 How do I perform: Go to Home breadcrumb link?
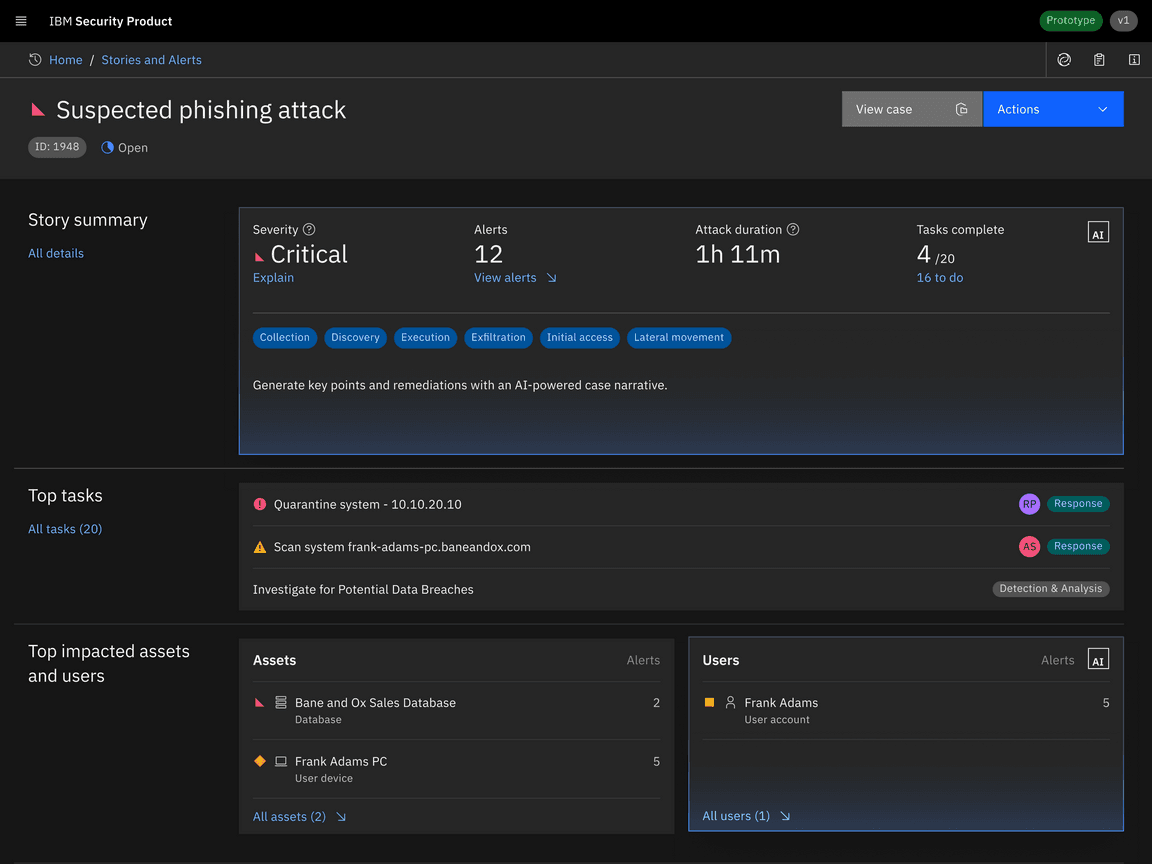coord(66,60)
